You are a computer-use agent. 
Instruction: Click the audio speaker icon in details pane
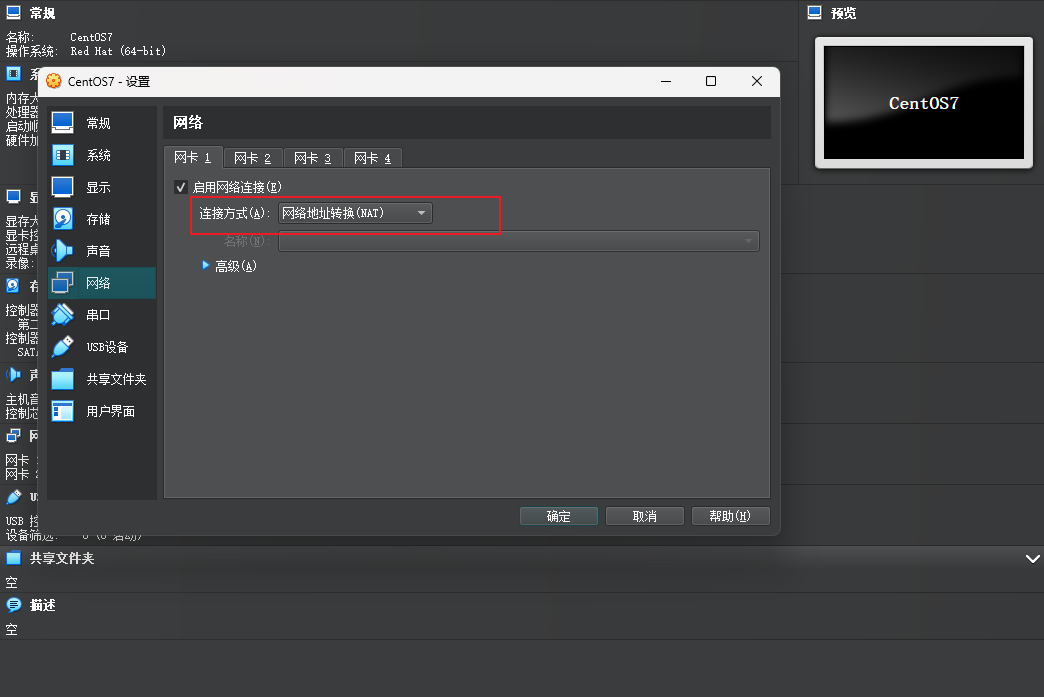coord(13,375)
